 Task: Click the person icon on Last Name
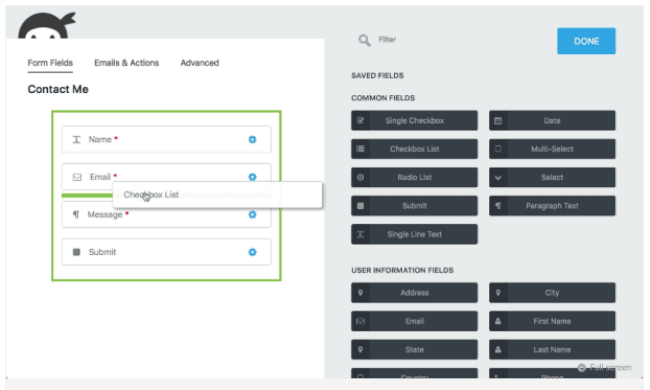498,350
